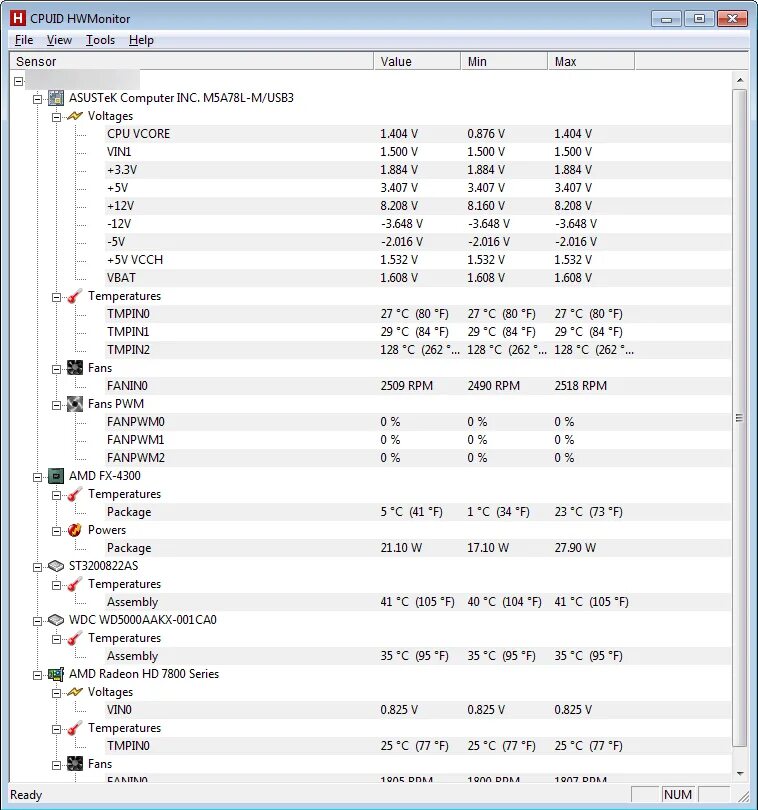
Task: Open the Help menu
Action: tap(141, 40)
